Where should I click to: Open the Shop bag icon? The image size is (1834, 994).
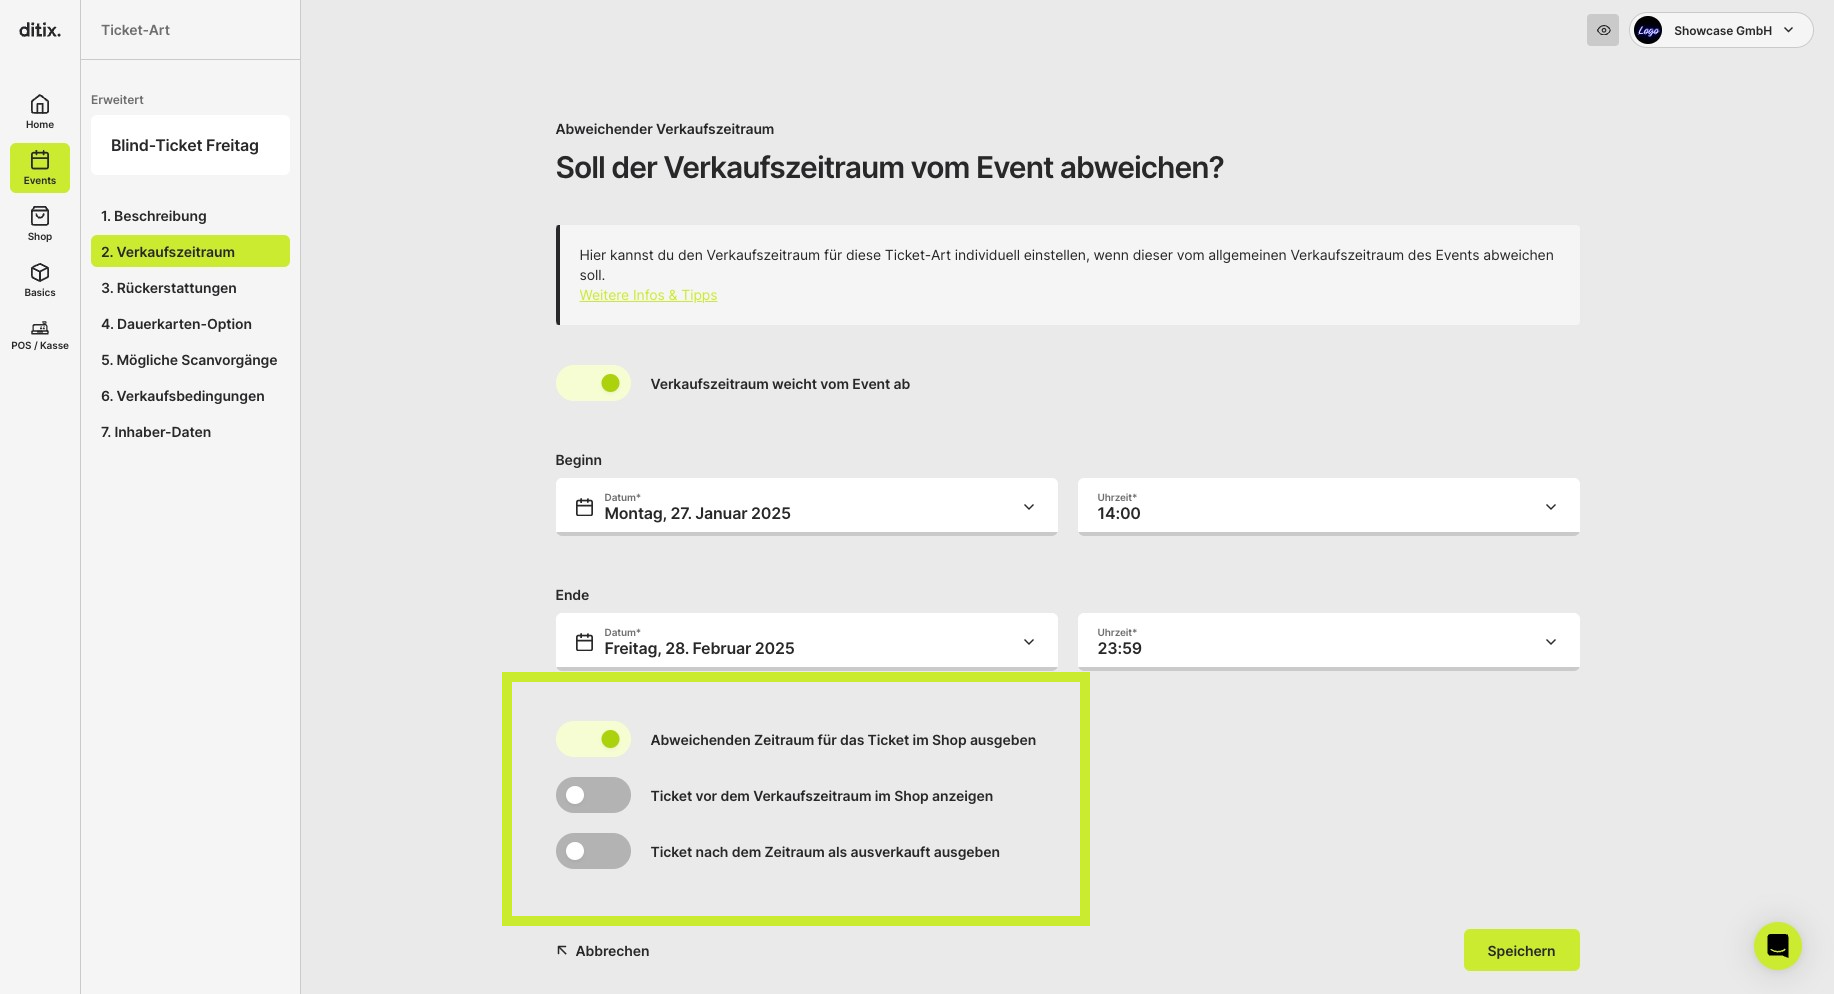[40, 216]
